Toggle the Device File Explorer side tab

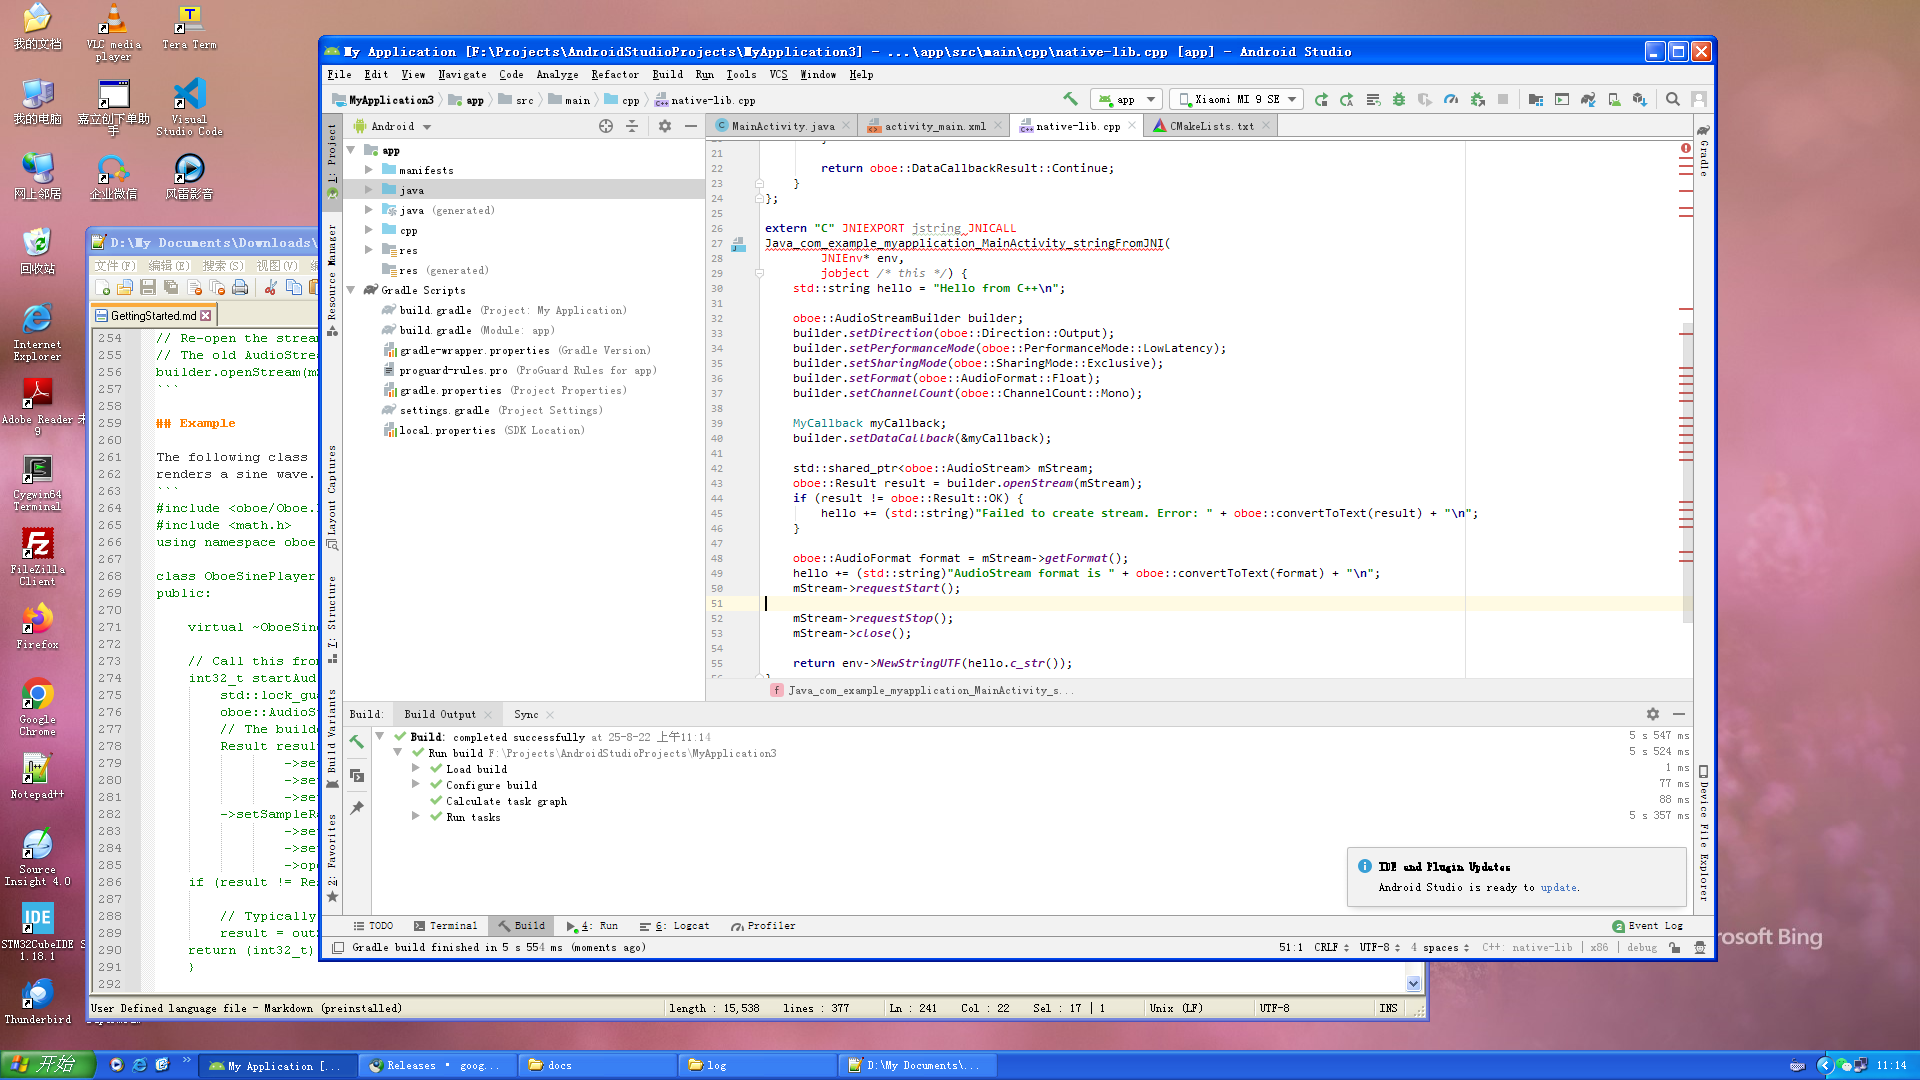click(x=1704, y=833)
